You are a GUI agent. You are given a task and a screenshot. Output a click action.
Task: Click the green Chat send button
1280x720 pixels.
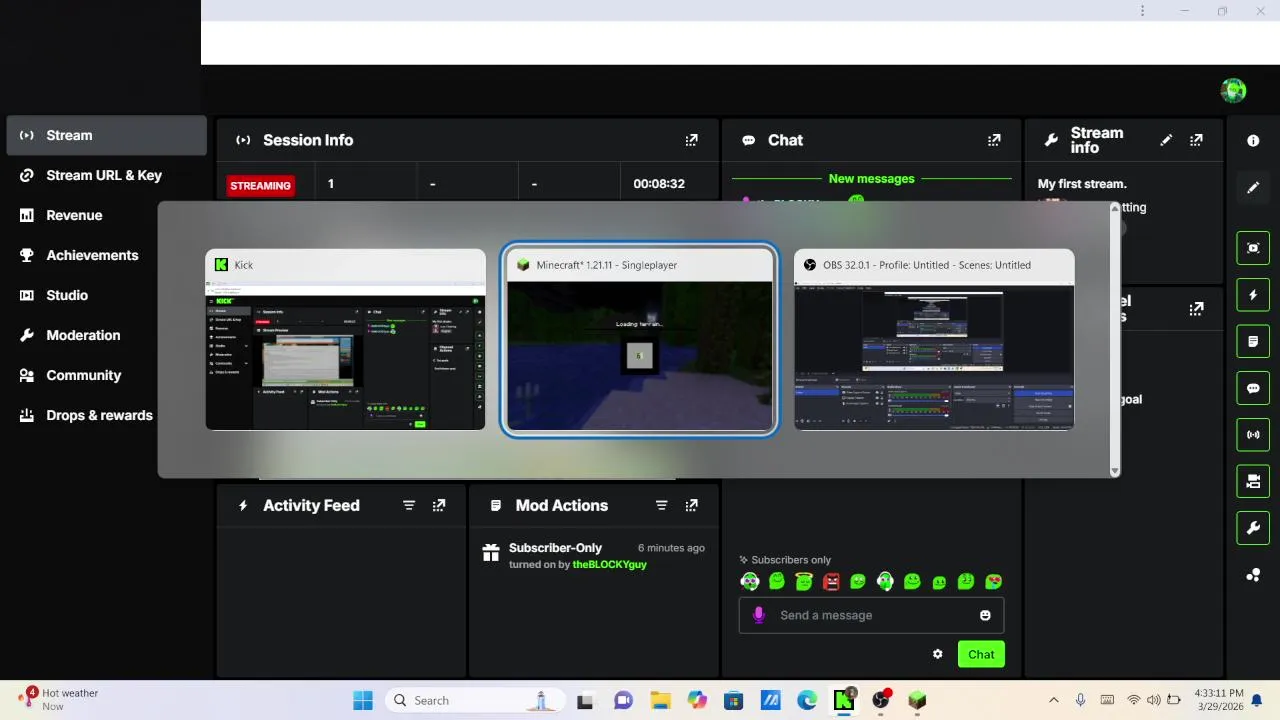981,654
